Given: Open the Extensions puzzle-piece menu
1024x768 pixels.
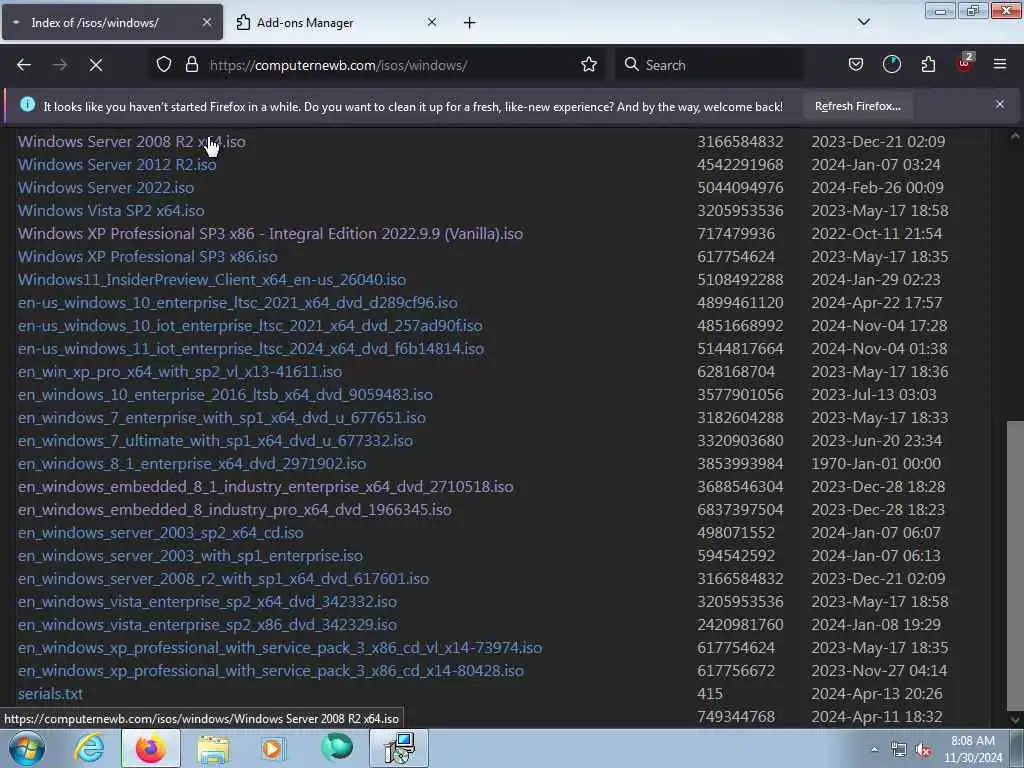Looking at the screenshot, I should click(x=928, y=65).
